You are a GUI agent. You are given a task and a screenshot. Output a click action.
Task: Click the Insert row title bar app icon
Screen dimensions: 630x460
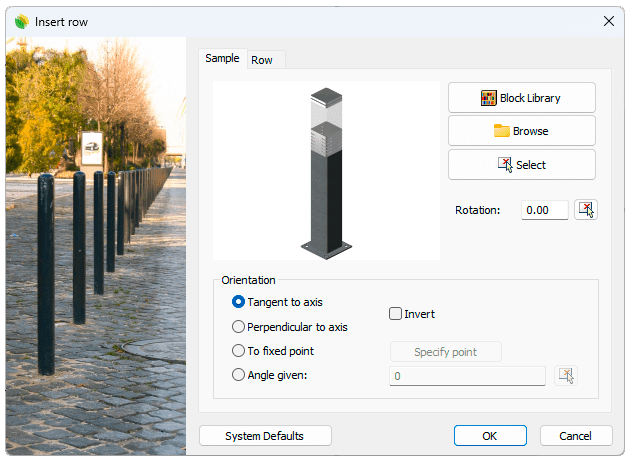tap(21, 20)
